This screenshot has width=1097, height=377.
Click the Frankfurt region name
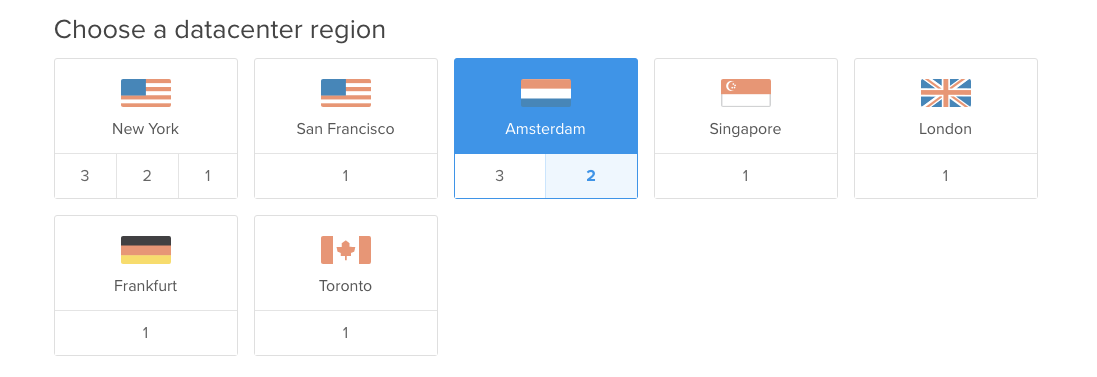(146, 286)
